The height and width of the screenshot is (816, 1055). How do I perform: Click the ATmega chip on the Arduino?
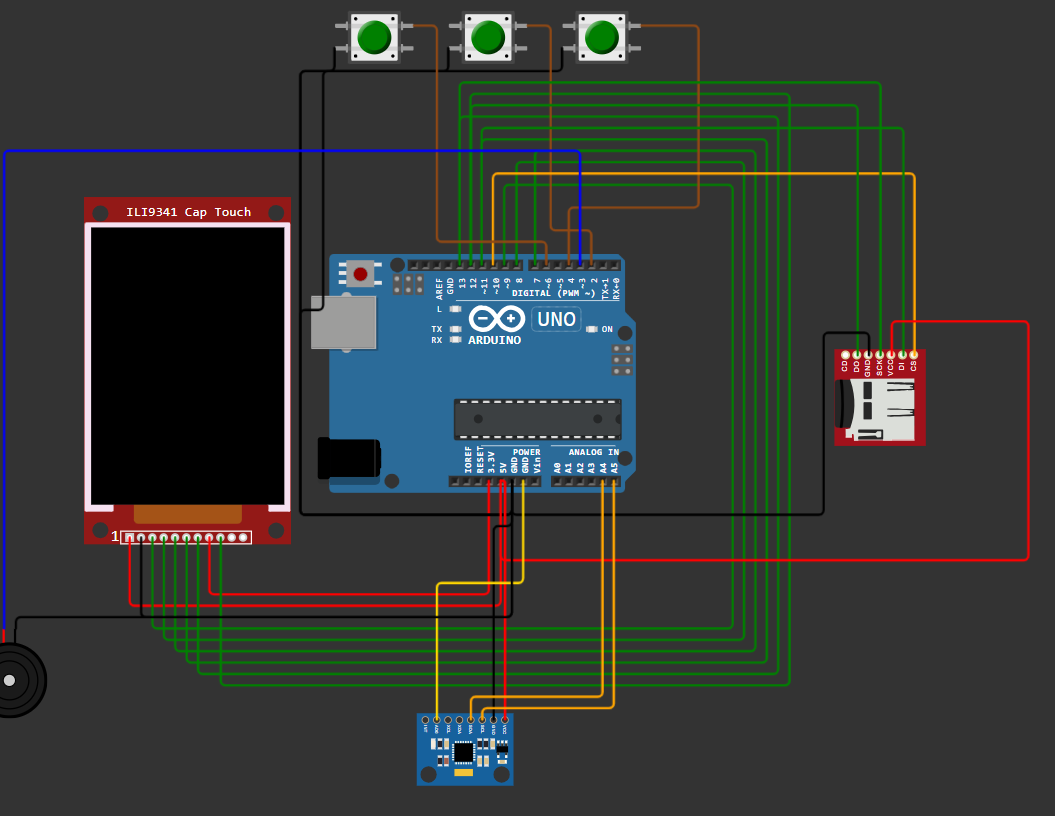click(538, 419)
